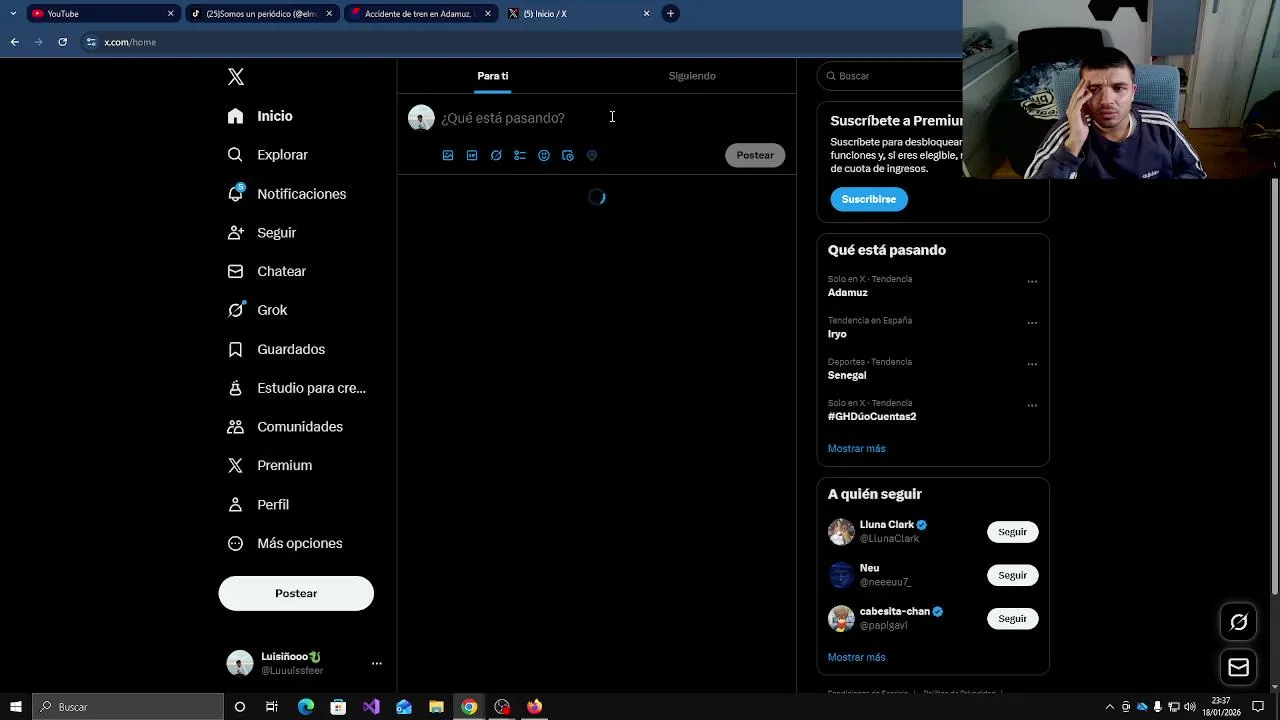Open more options for Adamuz trend

(1032, 281)
